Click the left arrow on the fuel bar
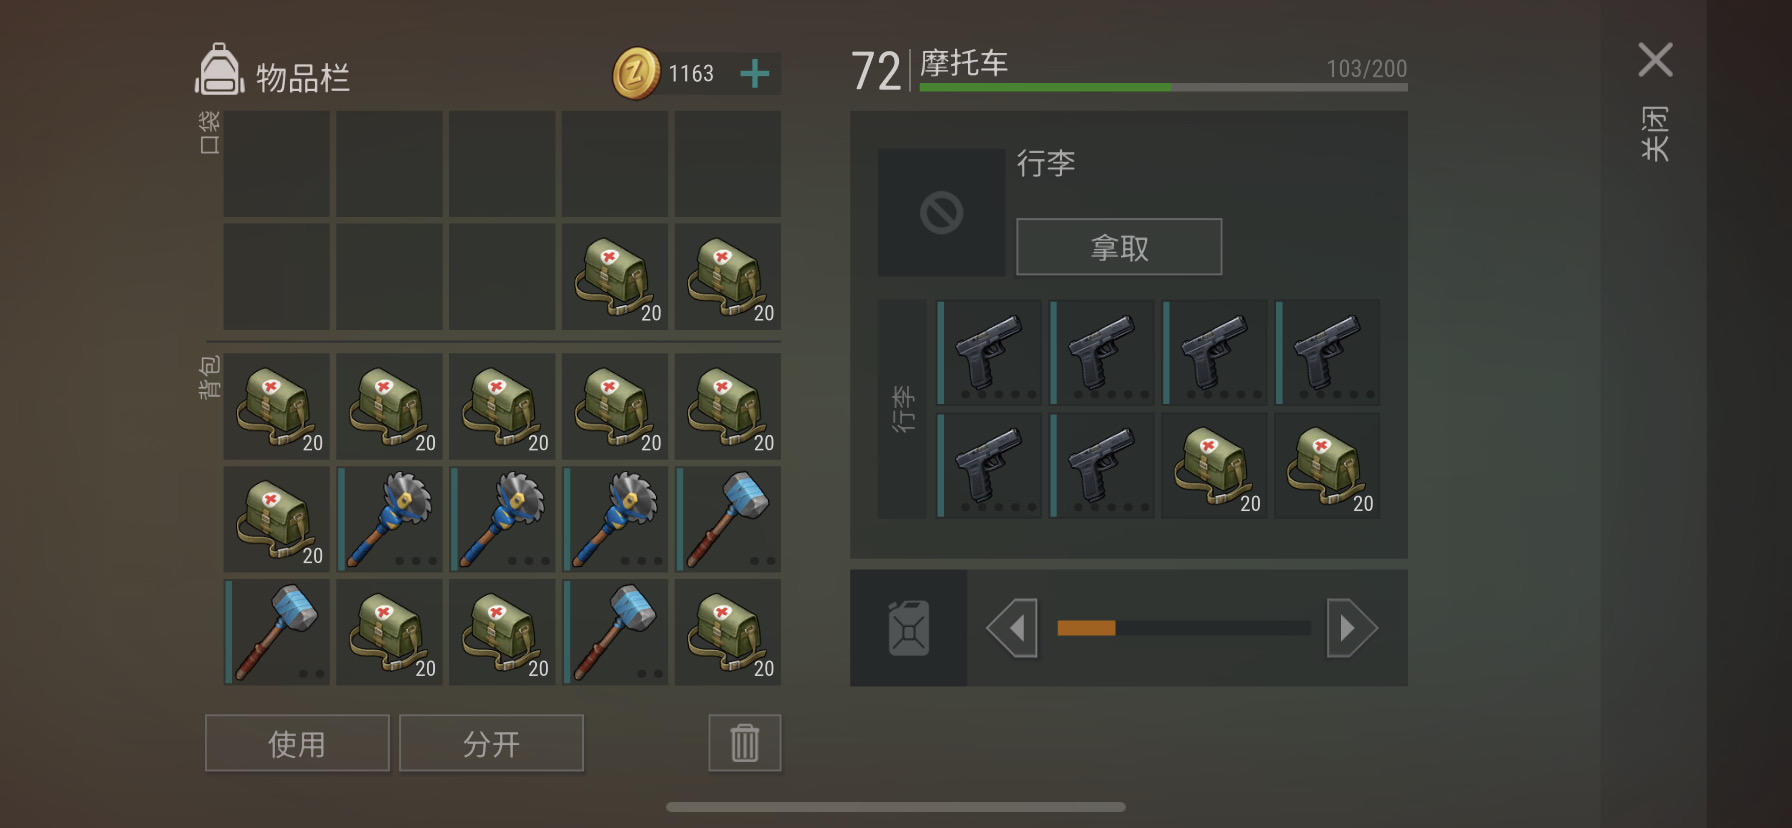 coord(1012,628)
